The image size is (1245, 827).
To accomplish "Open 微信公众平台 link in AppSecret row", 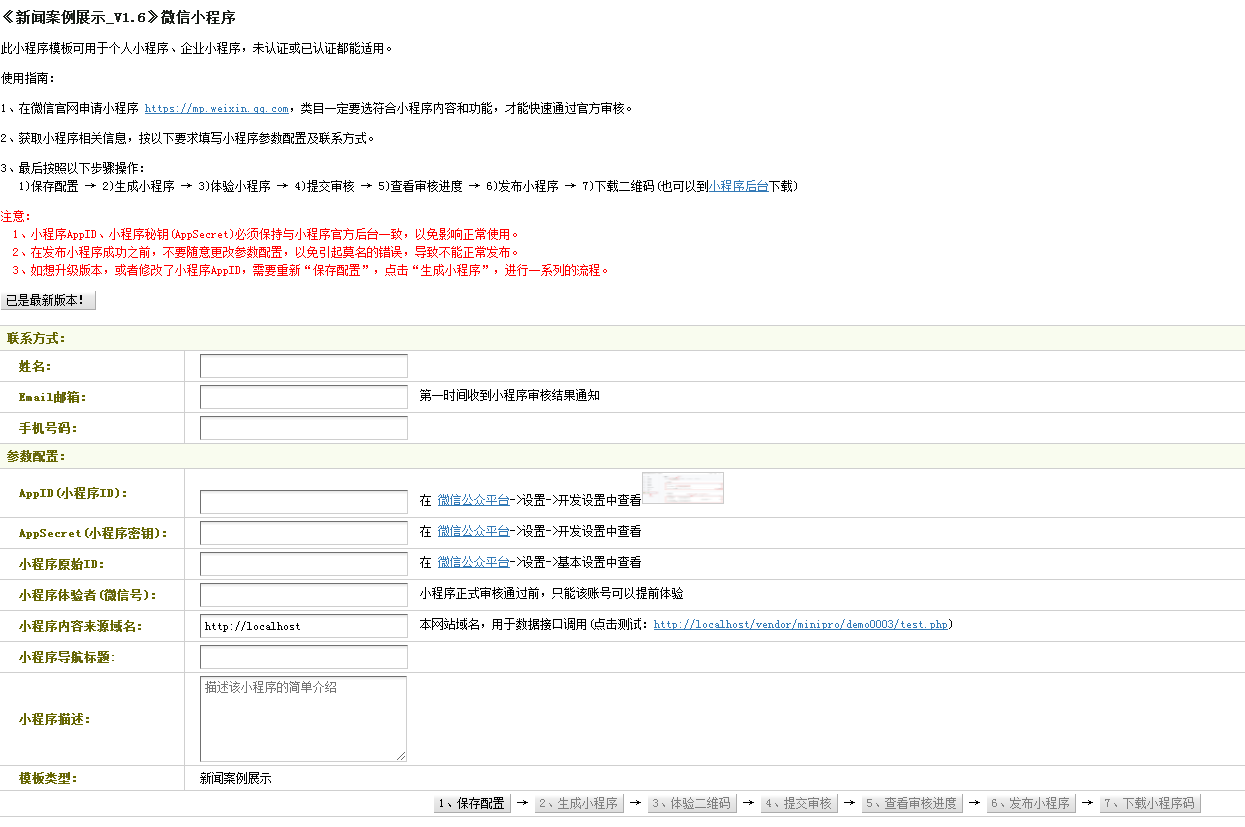I will tap(473, 532).
